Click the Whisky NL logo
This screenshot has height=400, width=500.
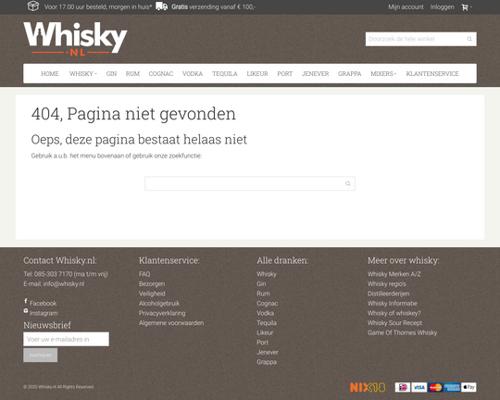click(75, 38)
